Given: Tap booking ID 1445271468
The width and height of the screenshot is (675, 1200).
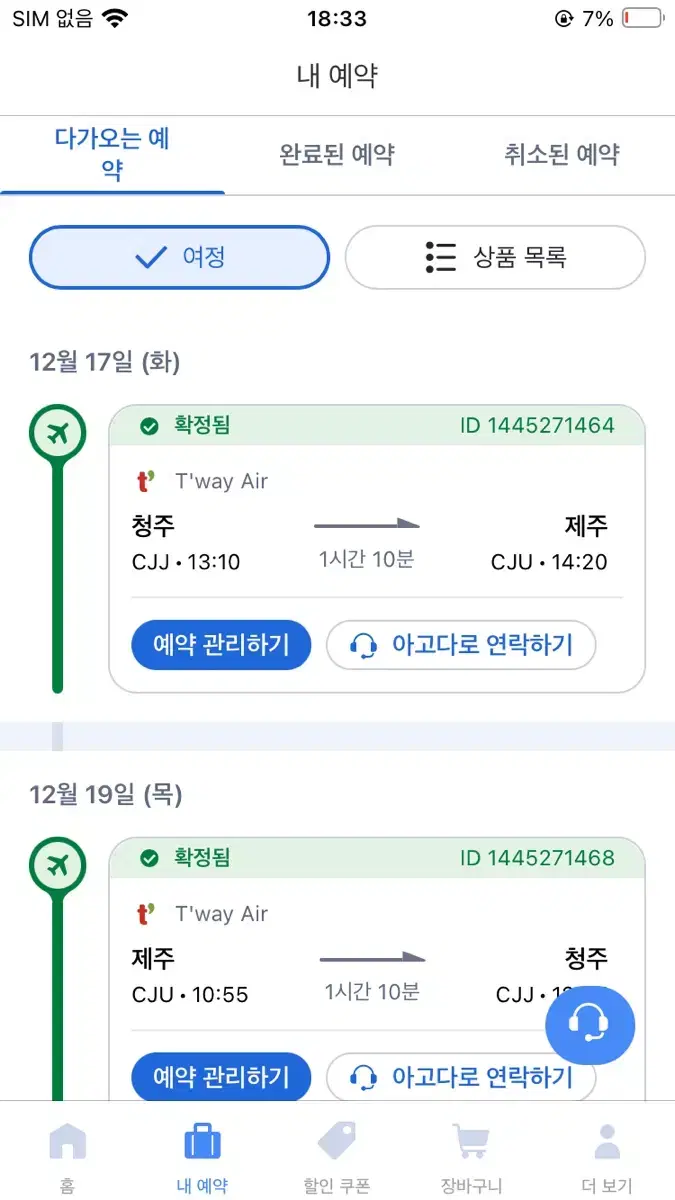Looking at the screenshot, I should pyautogui.click(x=537, y=858).
